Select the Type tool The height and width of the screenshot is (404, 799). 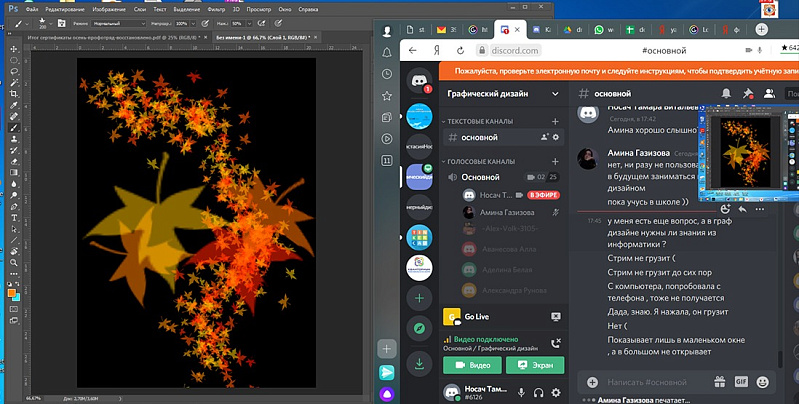click(x=14, y=218)
